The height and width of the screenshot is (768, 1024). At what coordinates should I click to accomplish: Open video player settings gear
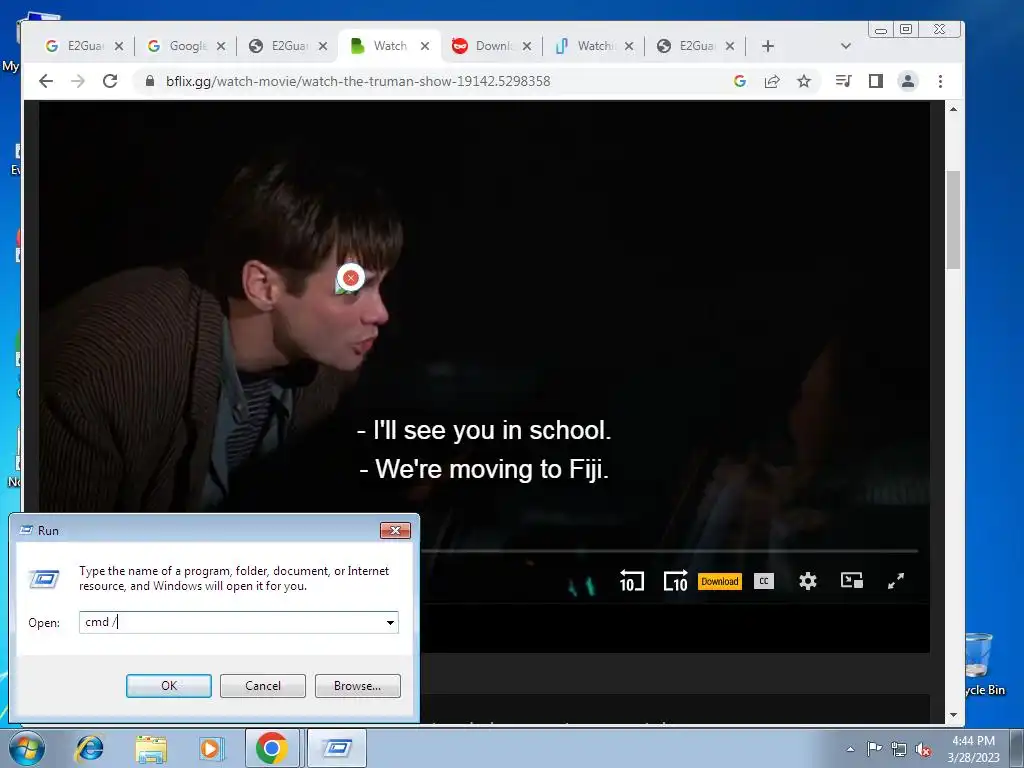[808, 581]
